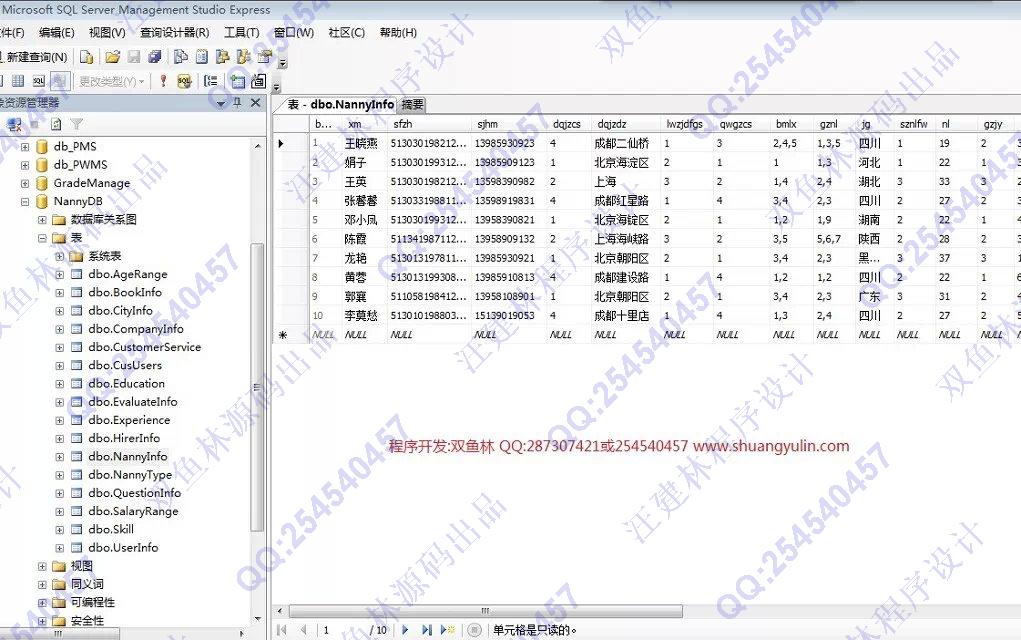Toggle auto-hide pin on Object Explorer

(238, 103)
